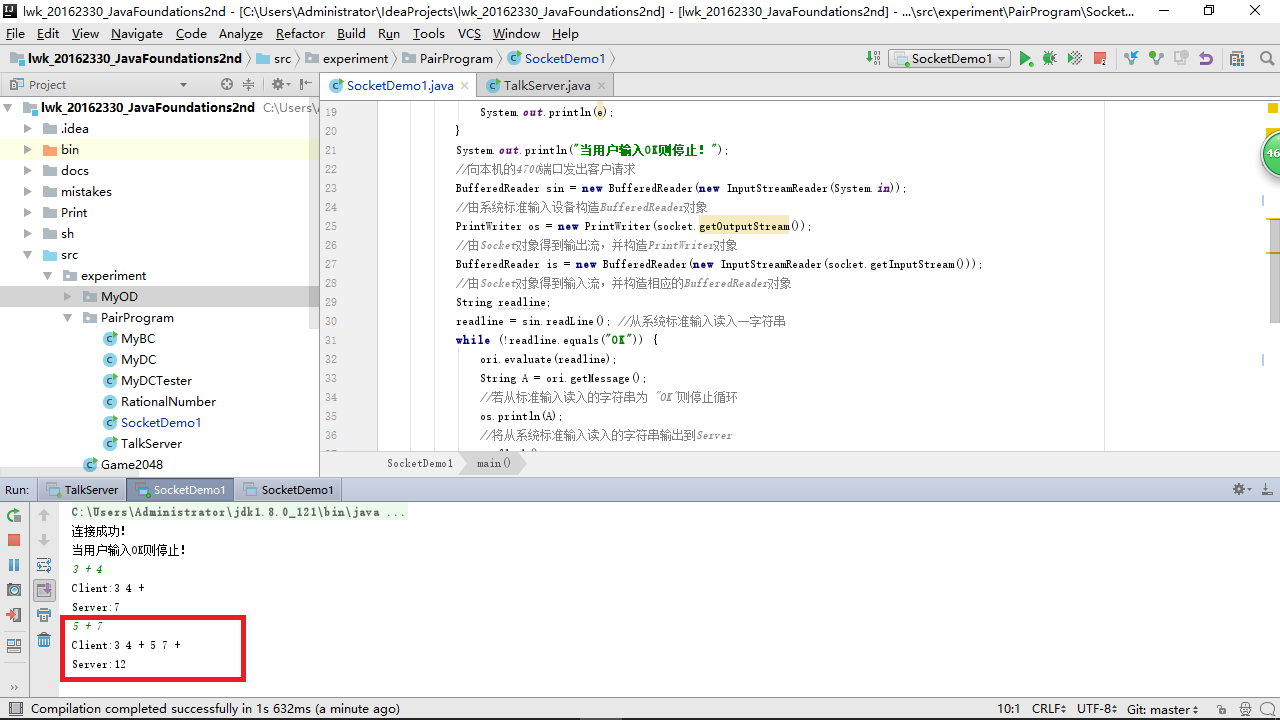Expand the .idea folder
The image size is (1280, 720).
[29, 129]
